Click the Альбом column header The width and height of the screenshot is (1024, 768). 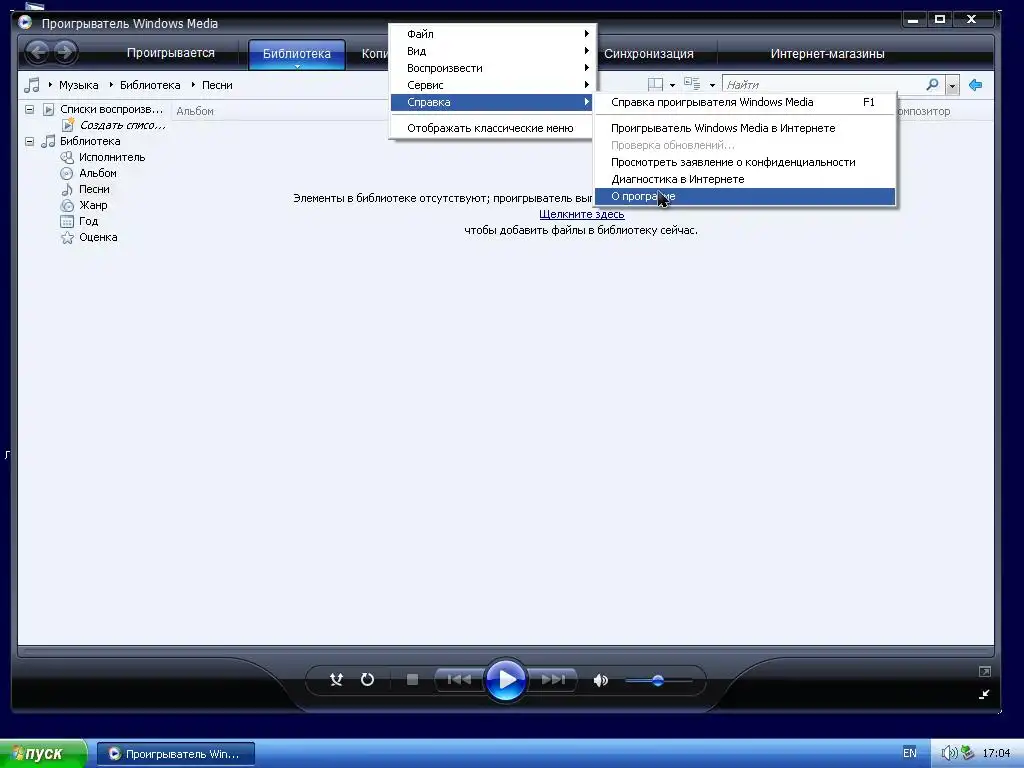pyautogui.click(x=195, y=111)
